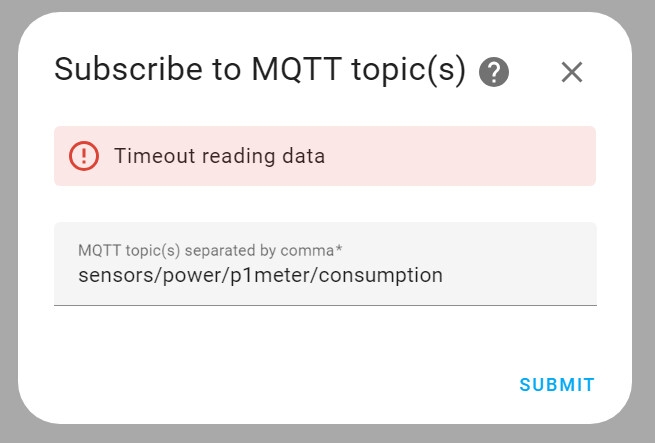Viewport: 655px width, 443px height.
Task: Click the "Subscribe to MQTT topic(s)" title
Action: click(x=260, y=70)
